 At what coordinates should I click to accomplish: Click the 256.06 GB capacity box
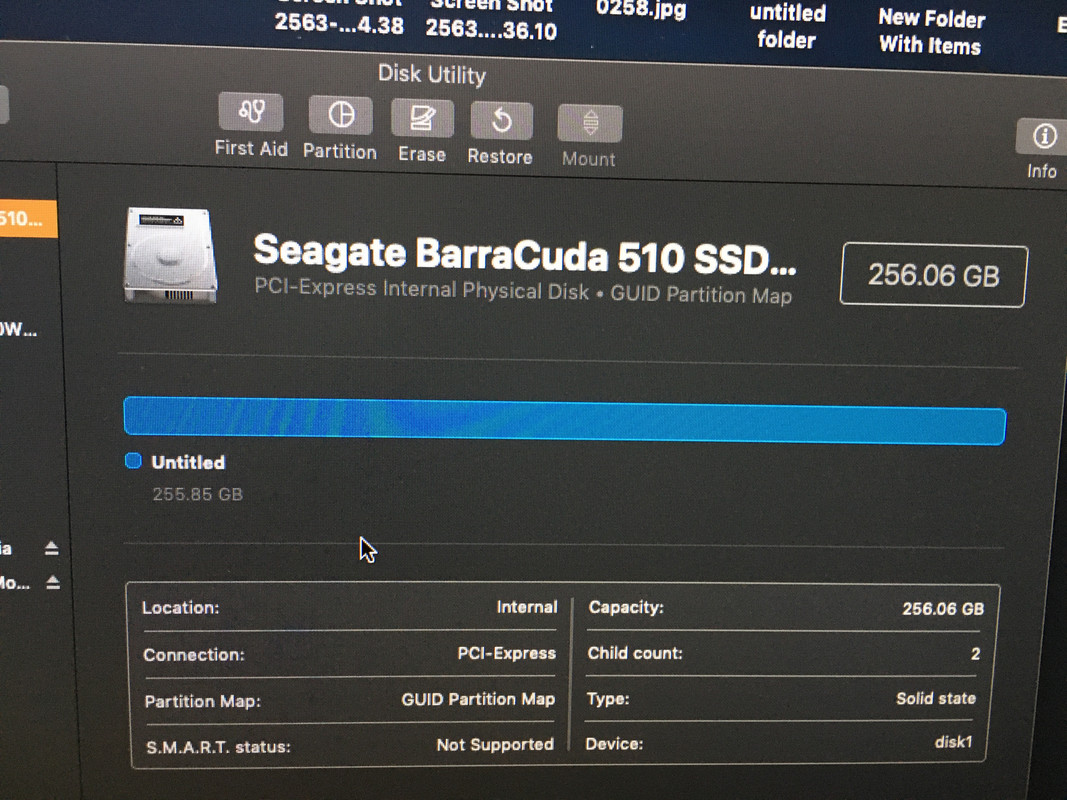pyautogui.click(x=934, y=276)
